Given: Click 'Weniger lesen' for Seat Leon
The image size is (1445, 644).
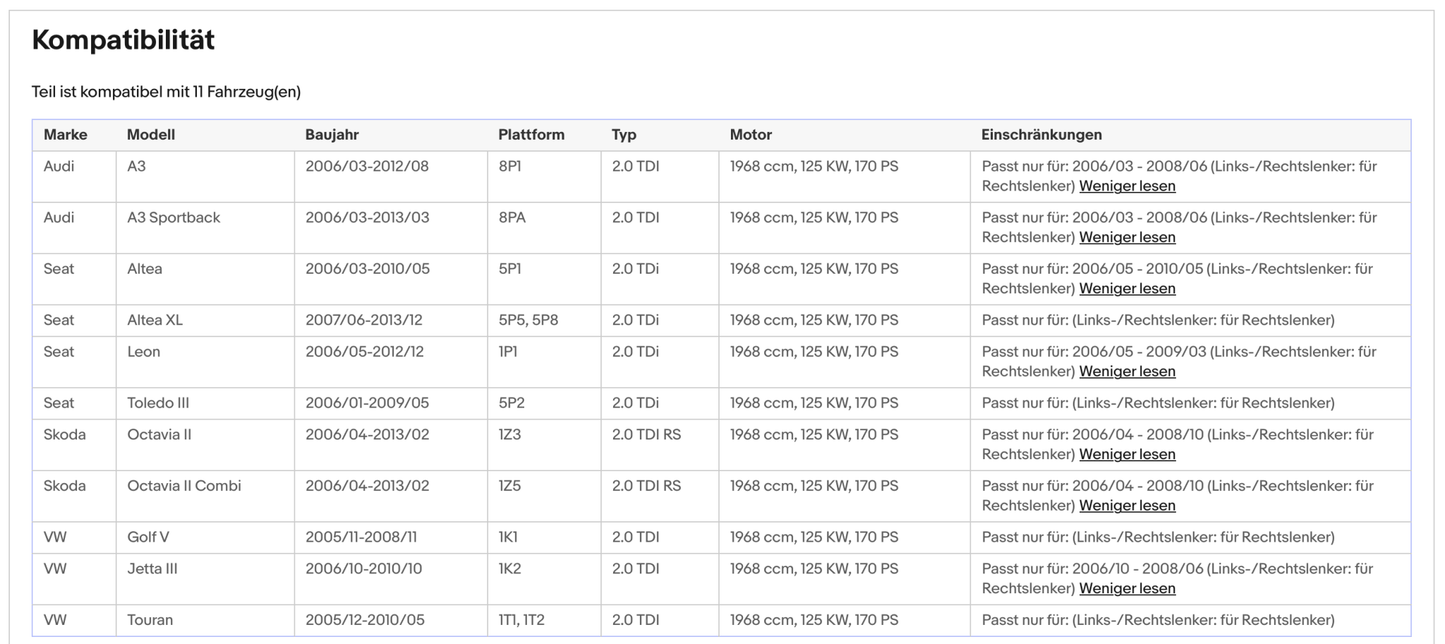Looking at the screenshot, I should [x=1127, y=371].
